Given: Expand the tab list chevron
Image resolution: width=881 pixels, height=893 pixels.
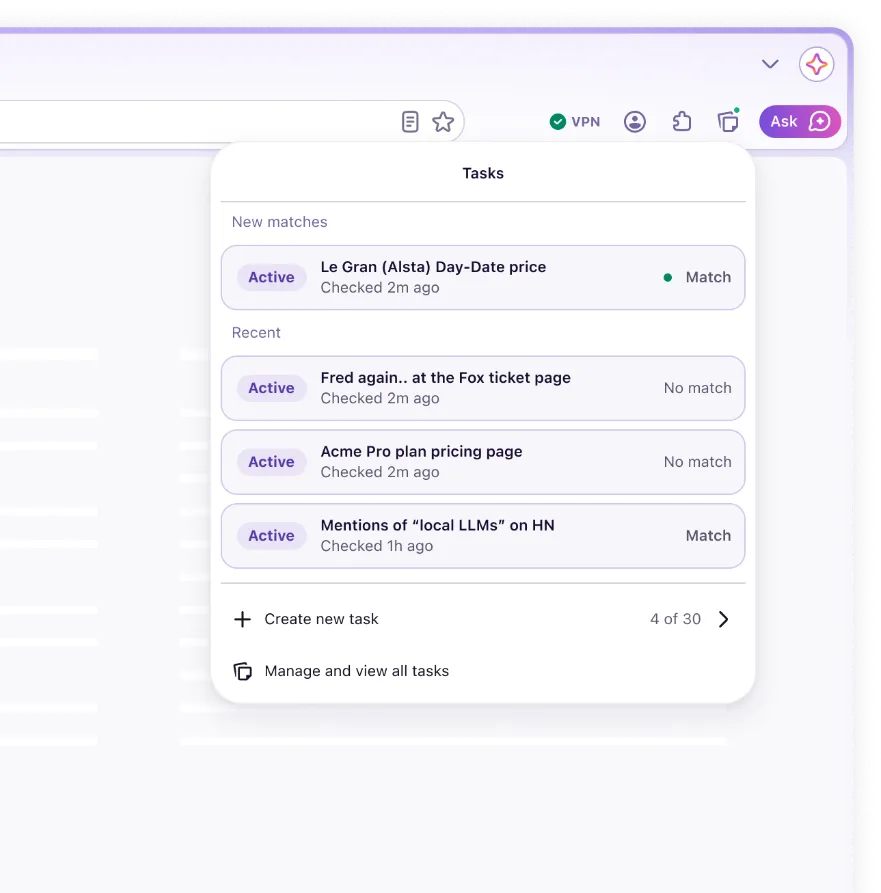Looking at the screenshot, I should click(770, 64).
